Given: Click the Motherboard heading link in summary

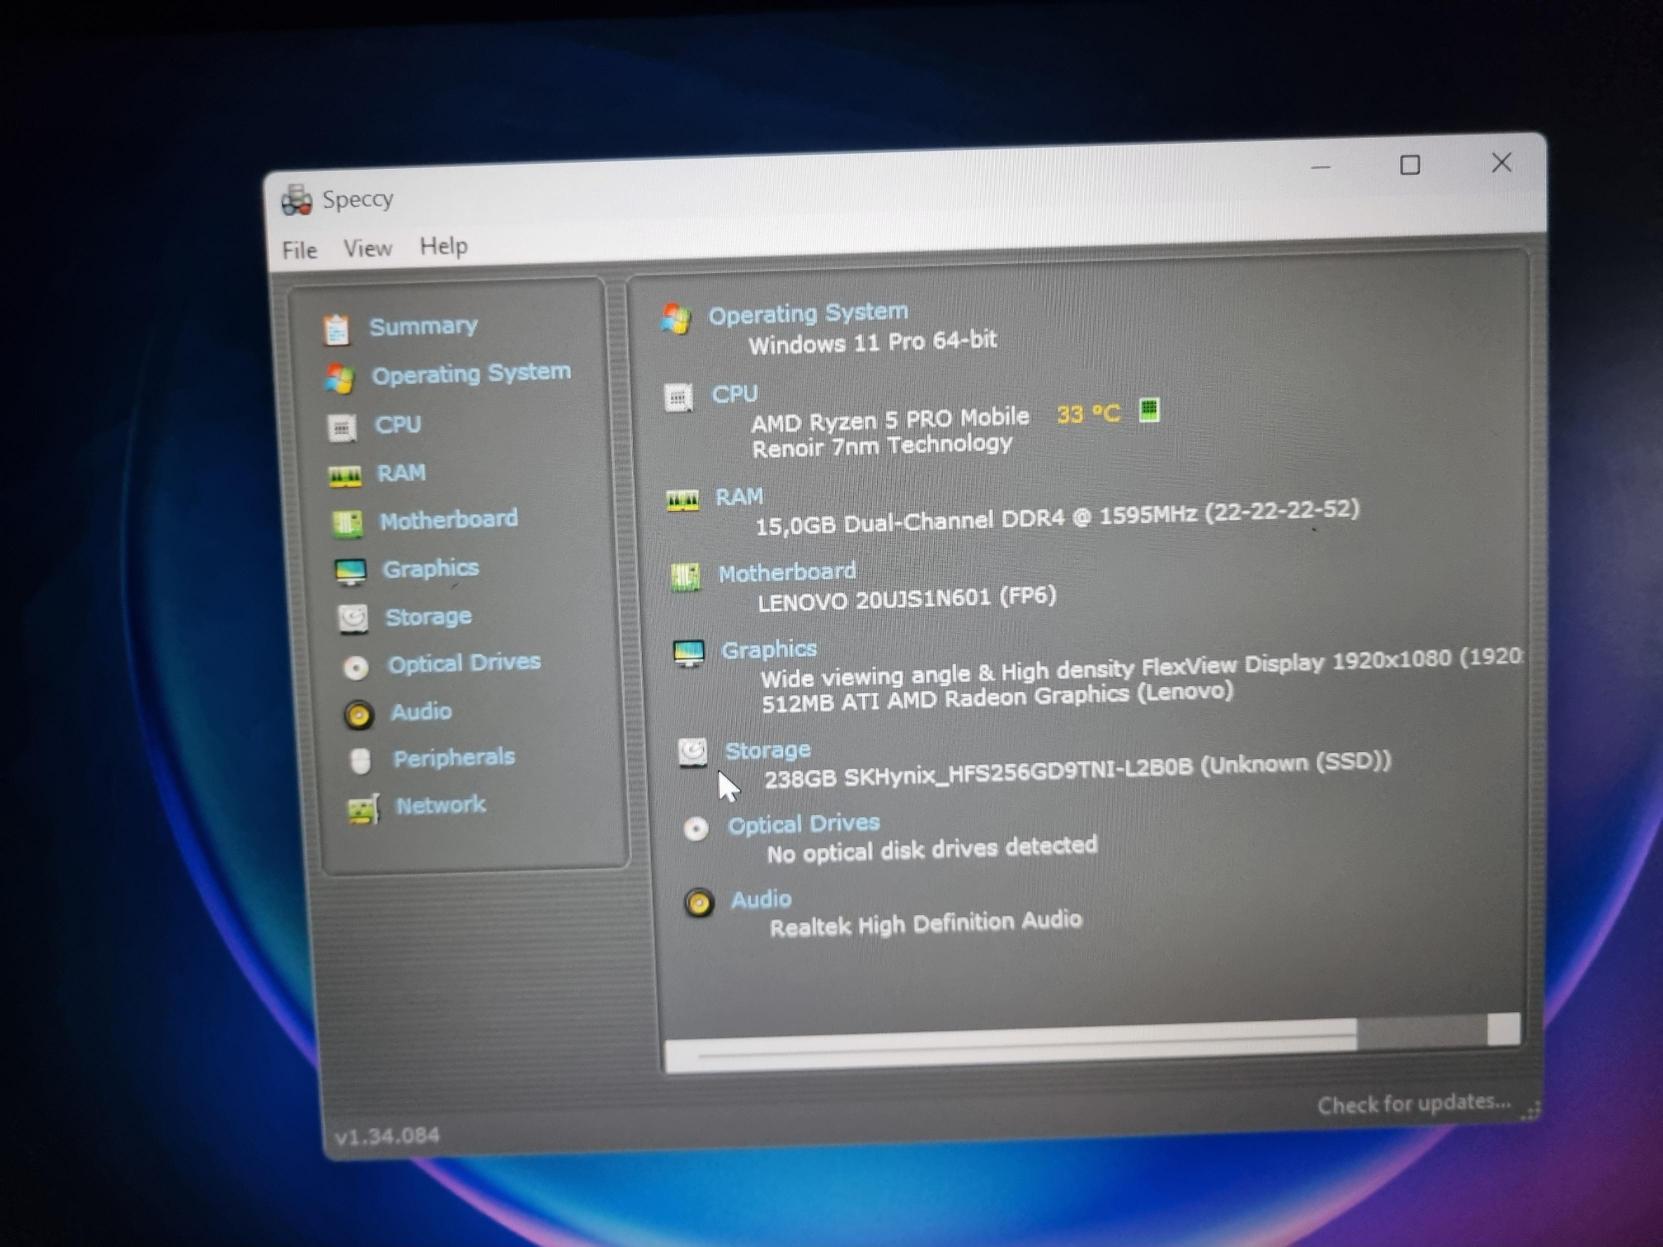Looking at the screenshot, I should [787, 573].
